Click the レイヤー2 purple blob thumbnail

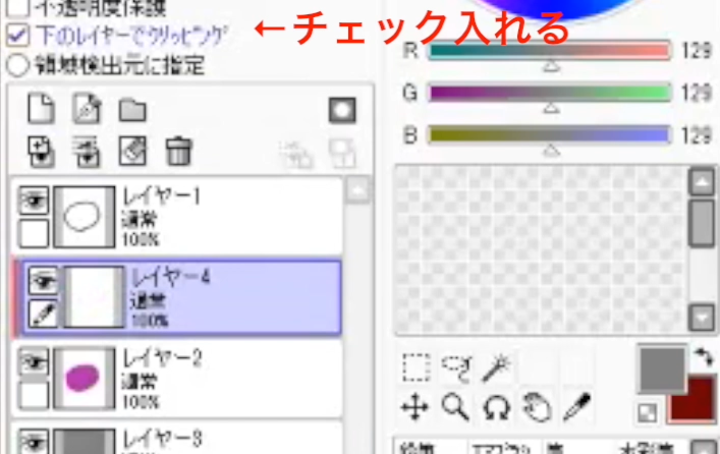tap(84, 378)
